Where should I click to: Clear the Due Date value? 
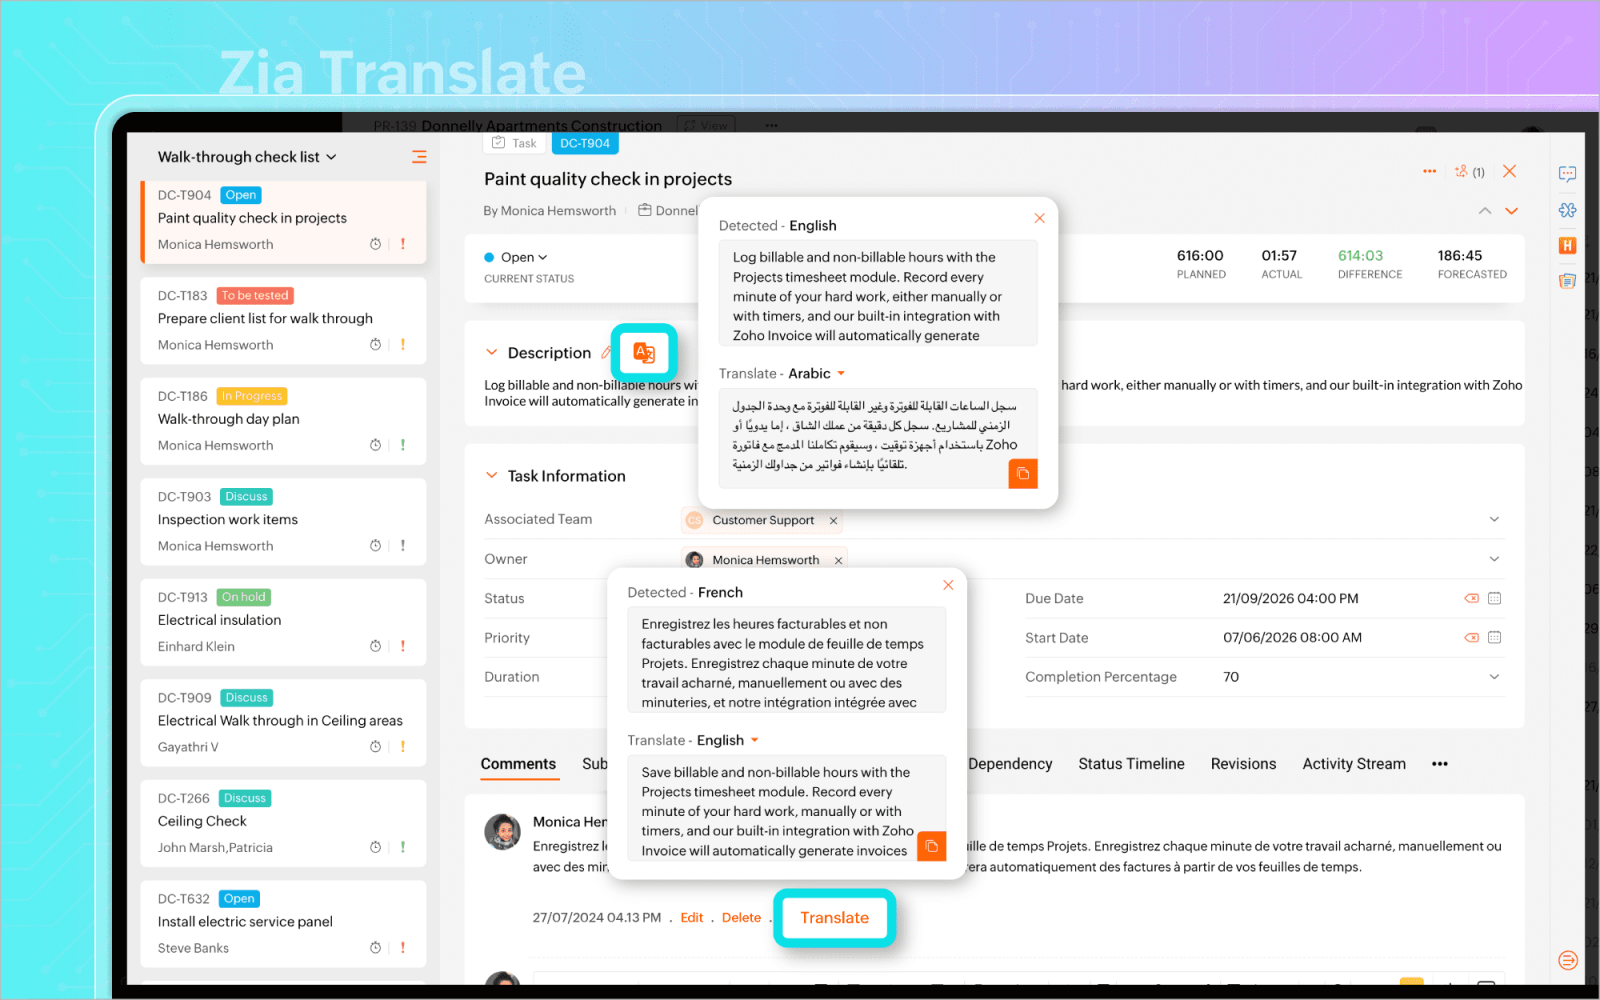[1471, 598]
